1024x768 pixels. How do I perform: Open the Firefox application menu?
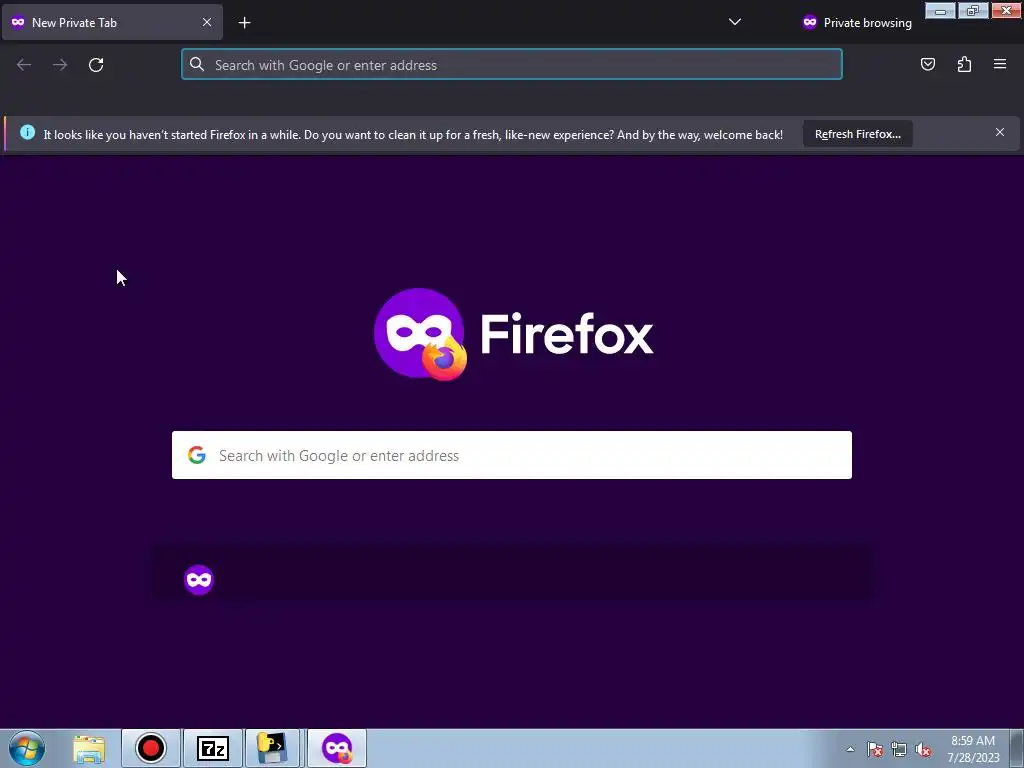(x=1000, y=64)
